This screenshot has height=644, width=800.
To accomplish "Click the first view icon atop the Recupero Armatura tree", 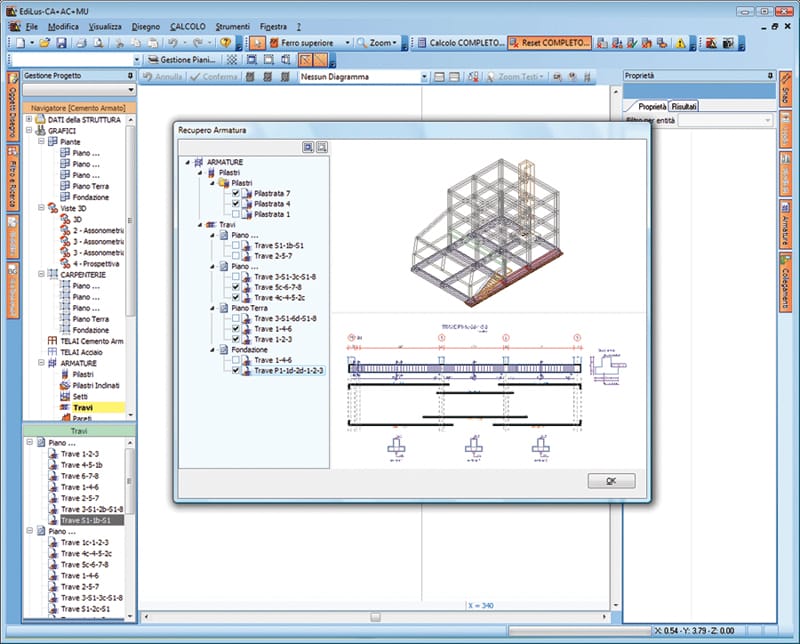I will click(x=308, y=146).
